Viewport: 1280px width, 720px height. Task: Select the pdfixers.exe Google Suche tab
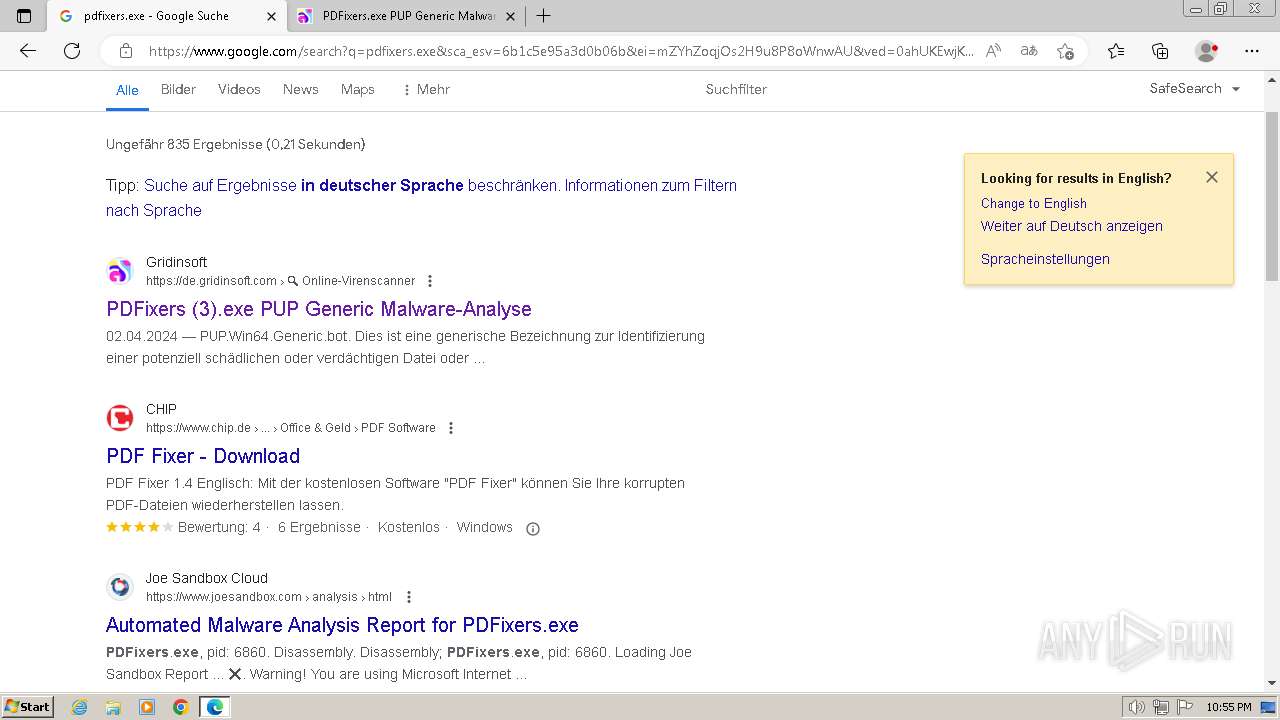point(167,16)
